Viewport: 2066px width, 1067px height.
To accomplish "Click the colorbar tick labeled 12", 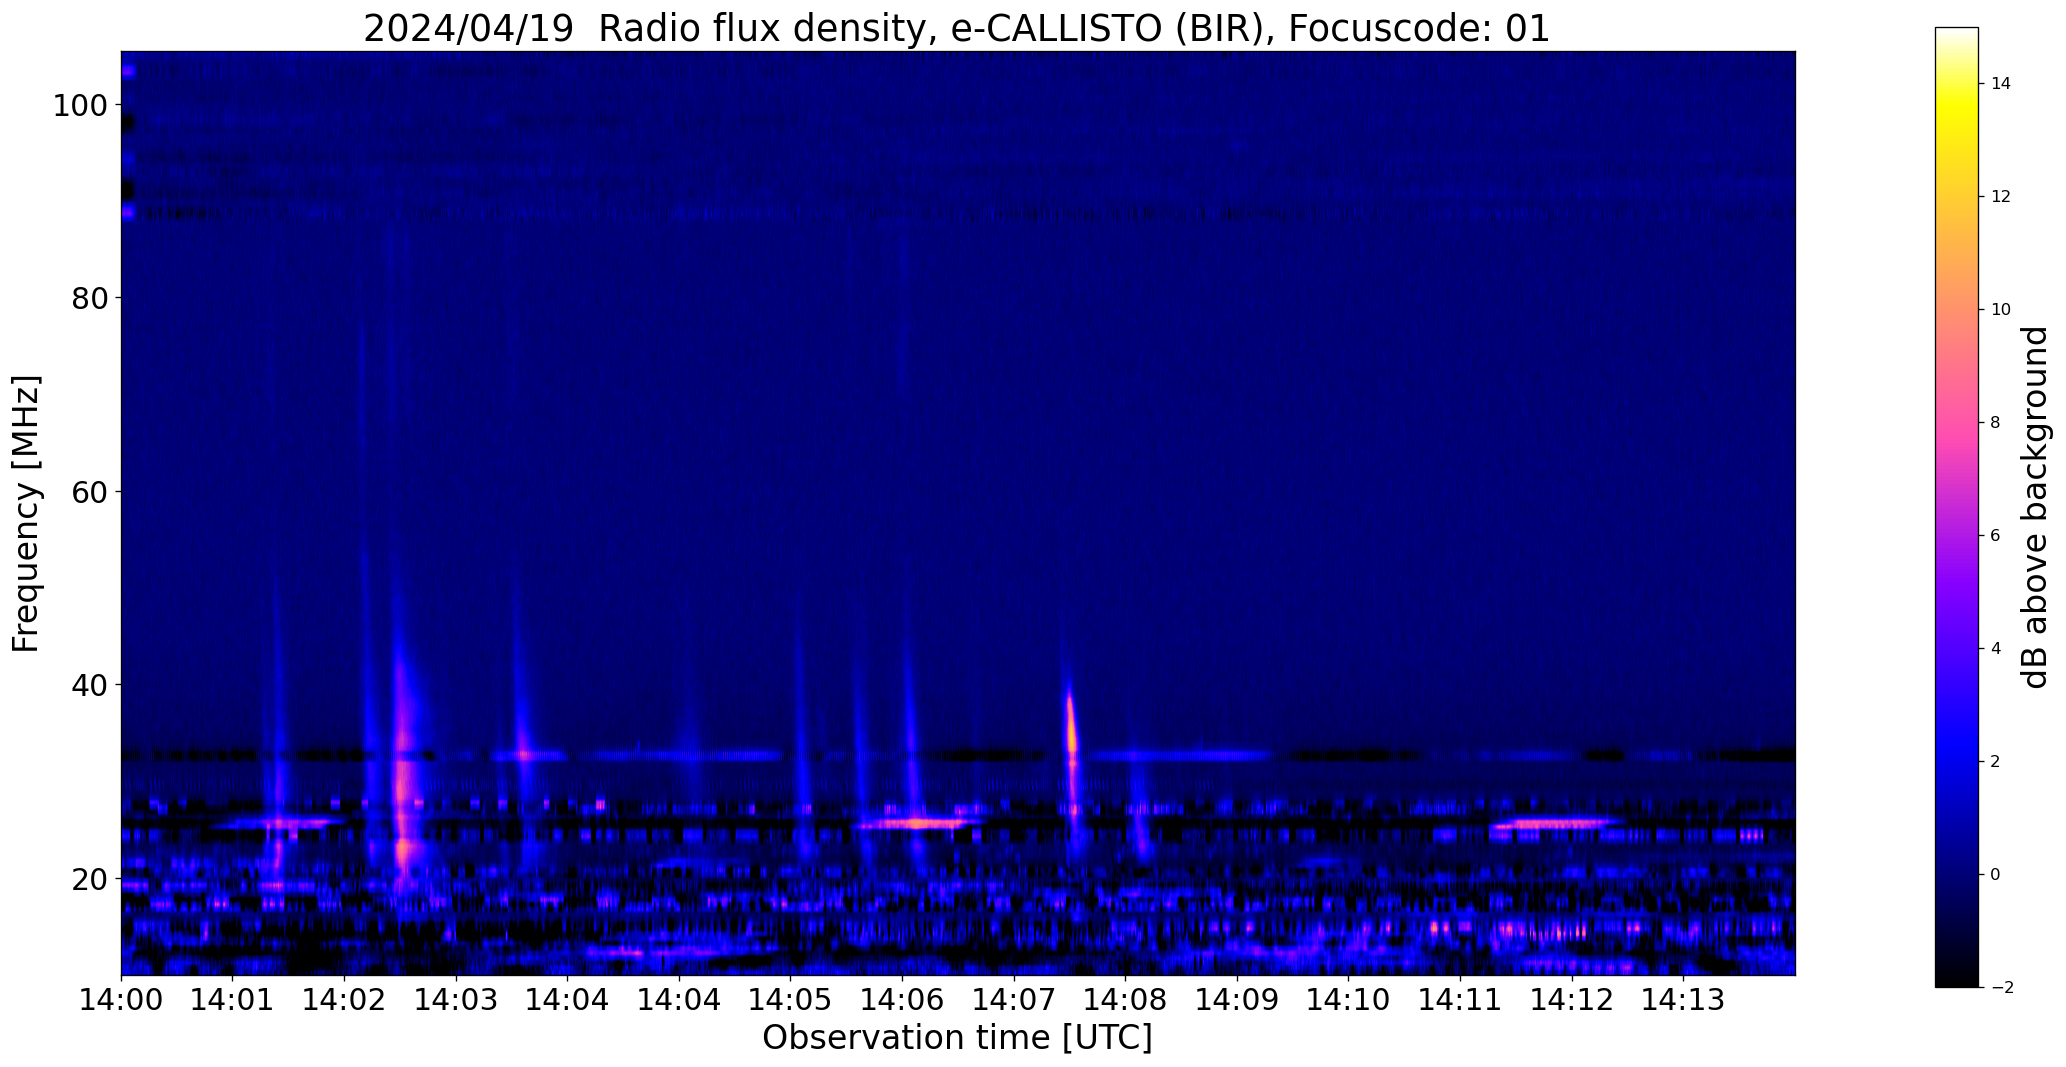I will coord(2000,197).
